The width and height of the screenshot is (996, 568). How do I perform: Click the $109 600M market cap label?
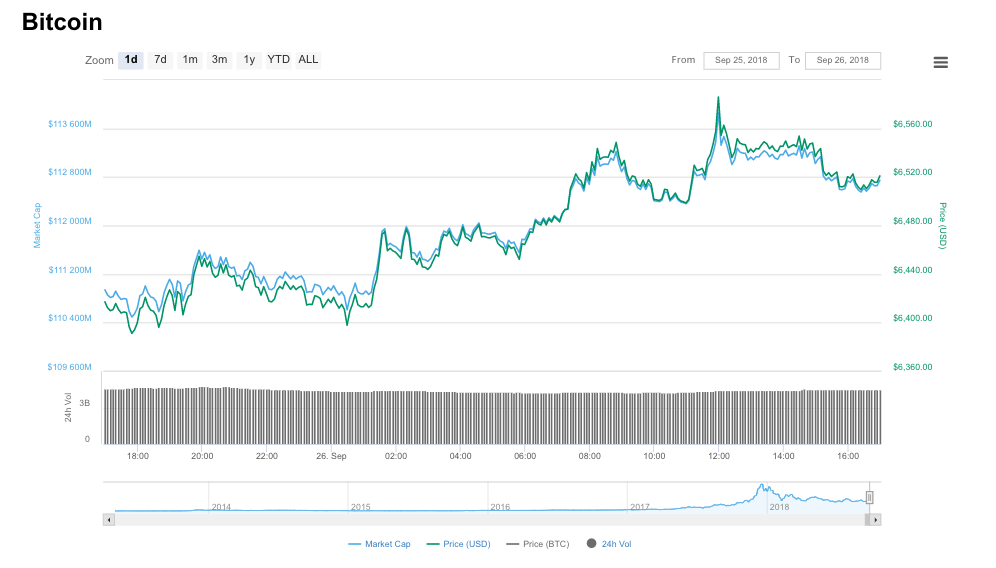coord(69,367)
